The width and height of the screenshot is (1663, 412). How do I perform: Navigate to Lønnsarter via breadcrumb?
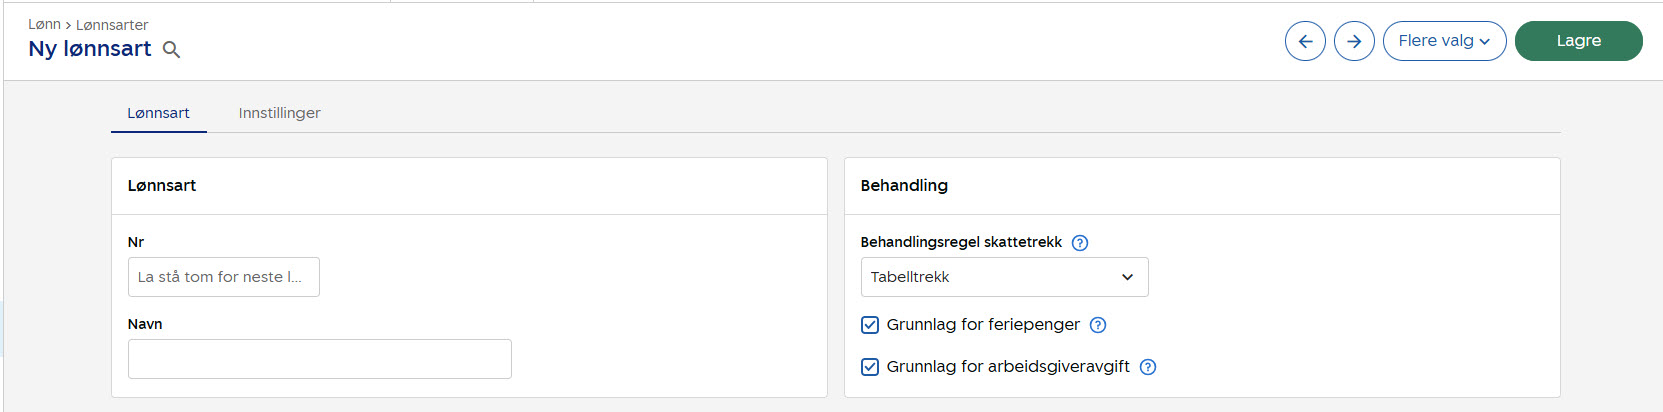[x=112, y=24]
